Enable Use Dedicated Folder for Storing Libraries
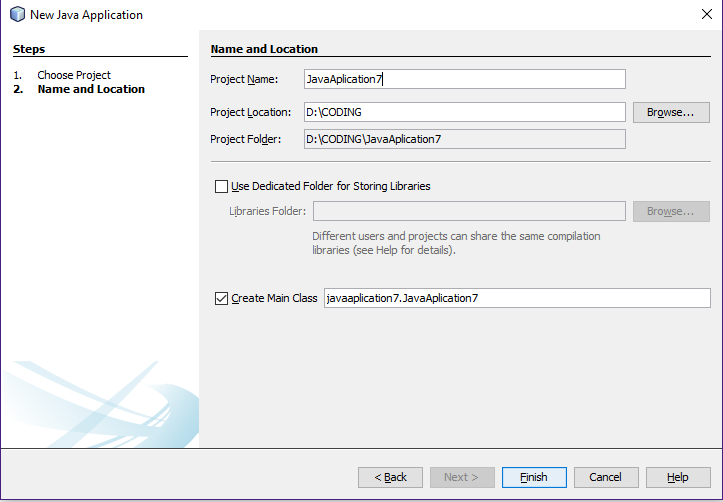The height and width of the screenshot is (502, 723). (x=221, y=186)
